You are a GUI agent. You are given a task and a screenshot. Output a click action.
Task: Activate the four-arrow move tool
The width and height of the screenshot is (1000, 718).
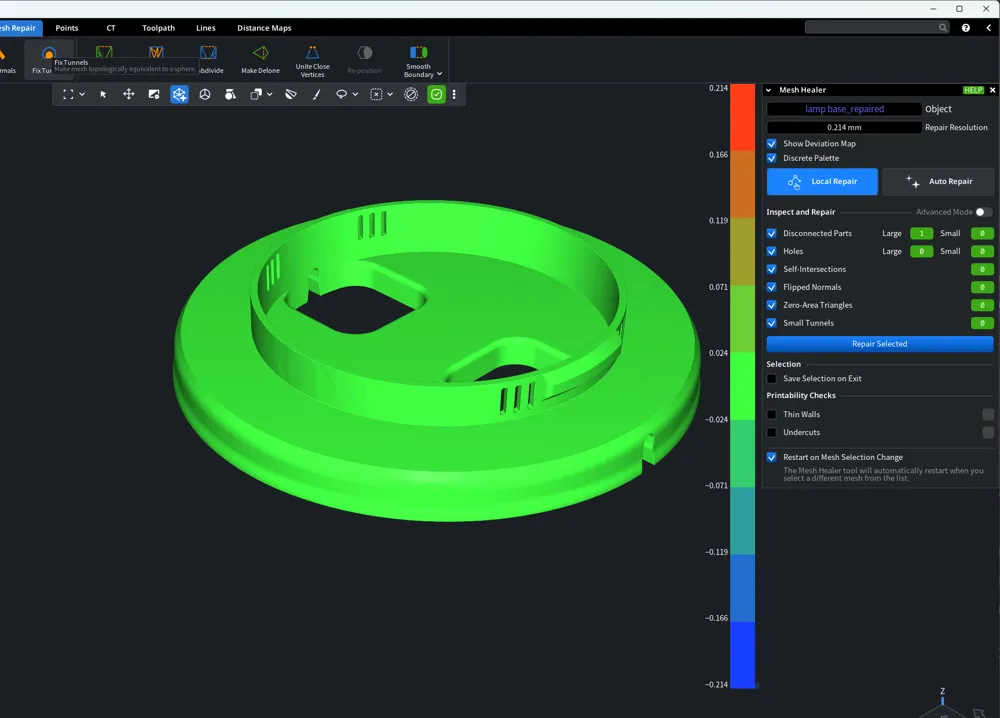pyautogui.click(x=128, y=94)
